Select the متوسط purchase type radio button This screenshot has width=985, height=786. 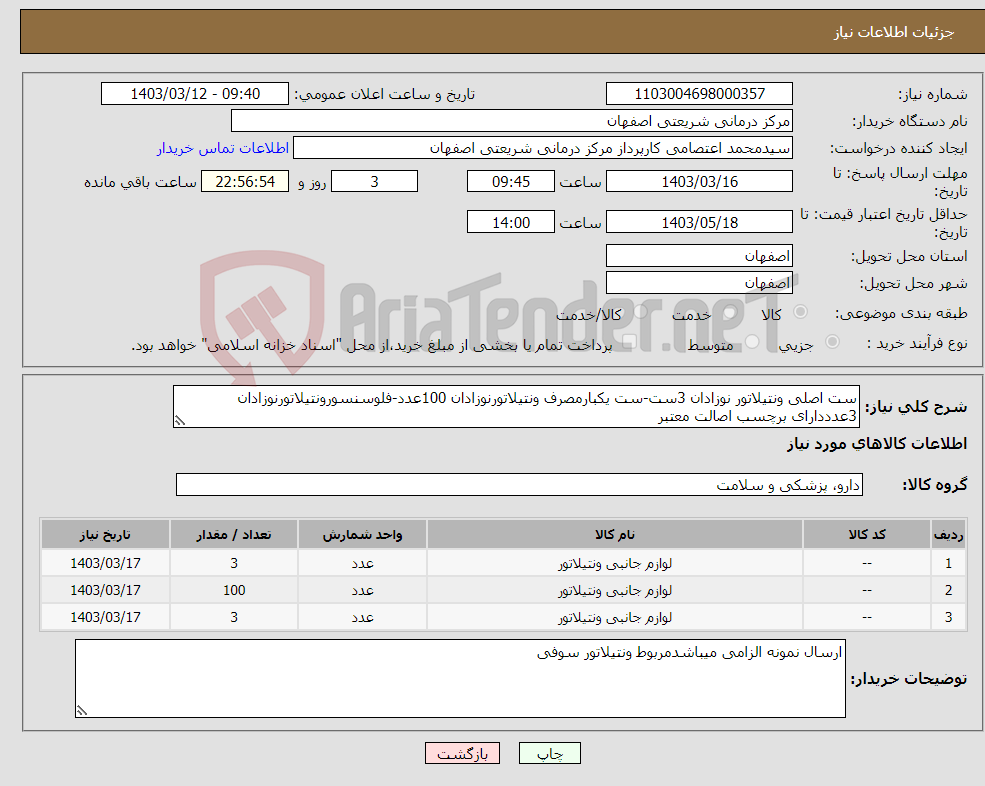[751, 341]
